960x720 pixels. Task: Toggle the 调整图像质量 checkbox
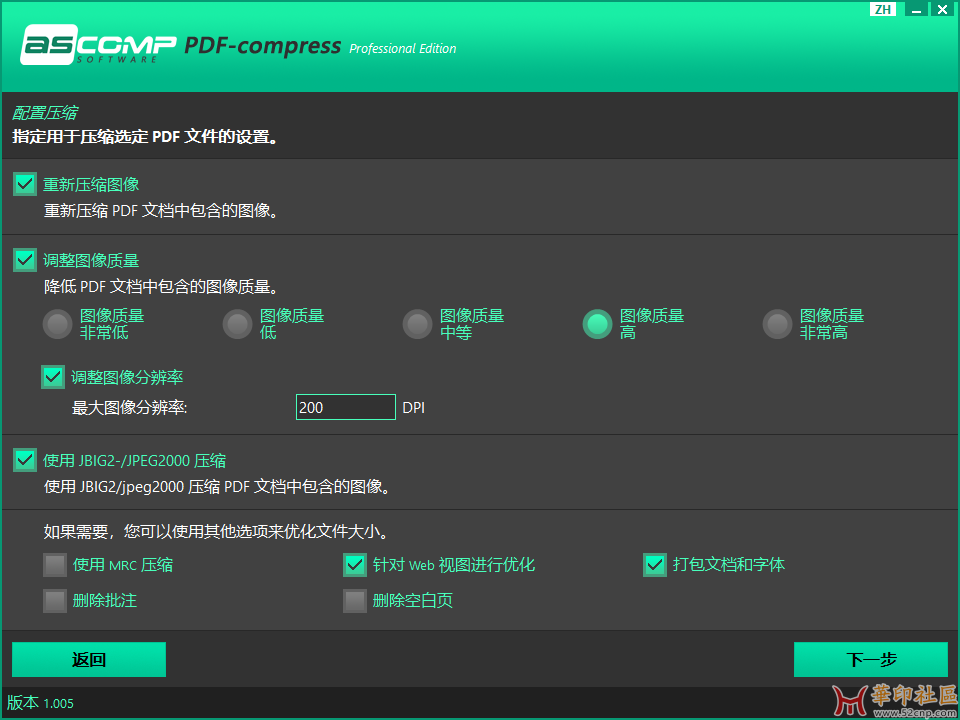click(x=25, y=260)
